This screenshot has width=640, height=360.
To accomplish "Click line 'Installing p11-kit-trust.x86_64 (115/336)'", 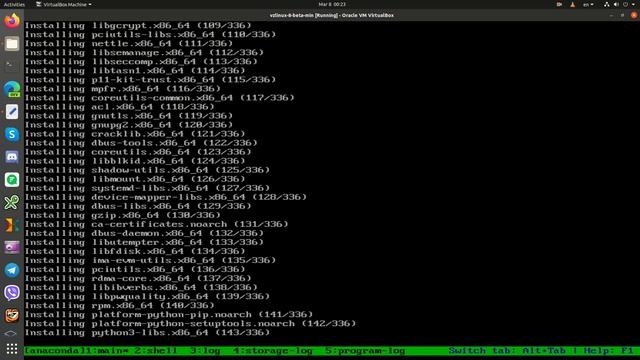I will click(x=150, y=80).
